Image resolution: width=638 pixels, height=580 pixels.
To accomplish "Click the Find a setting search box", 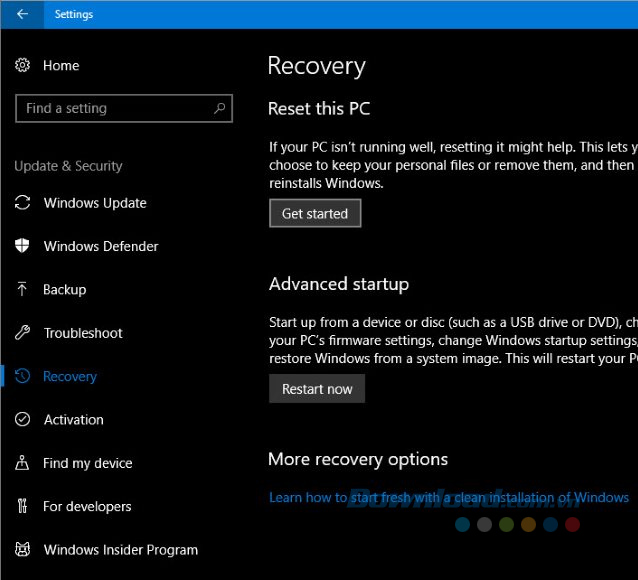I will (124, 108).
